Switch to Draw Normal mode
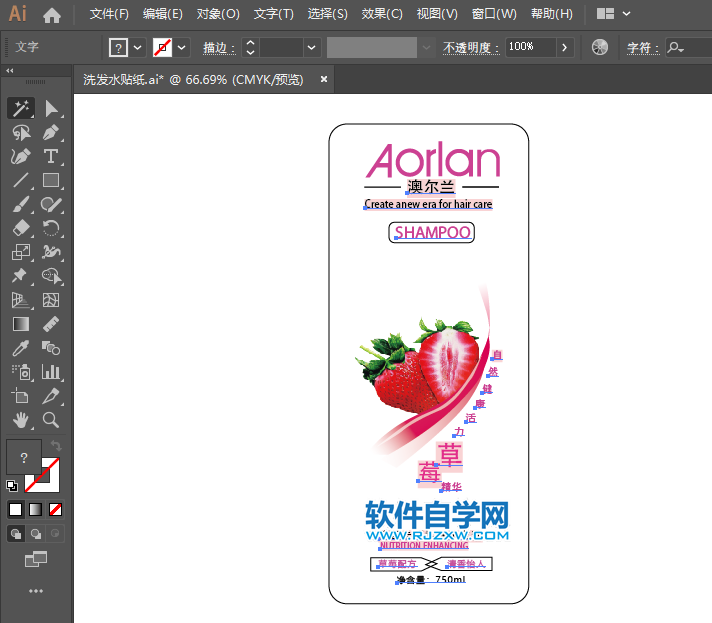 tap(16, 534)
